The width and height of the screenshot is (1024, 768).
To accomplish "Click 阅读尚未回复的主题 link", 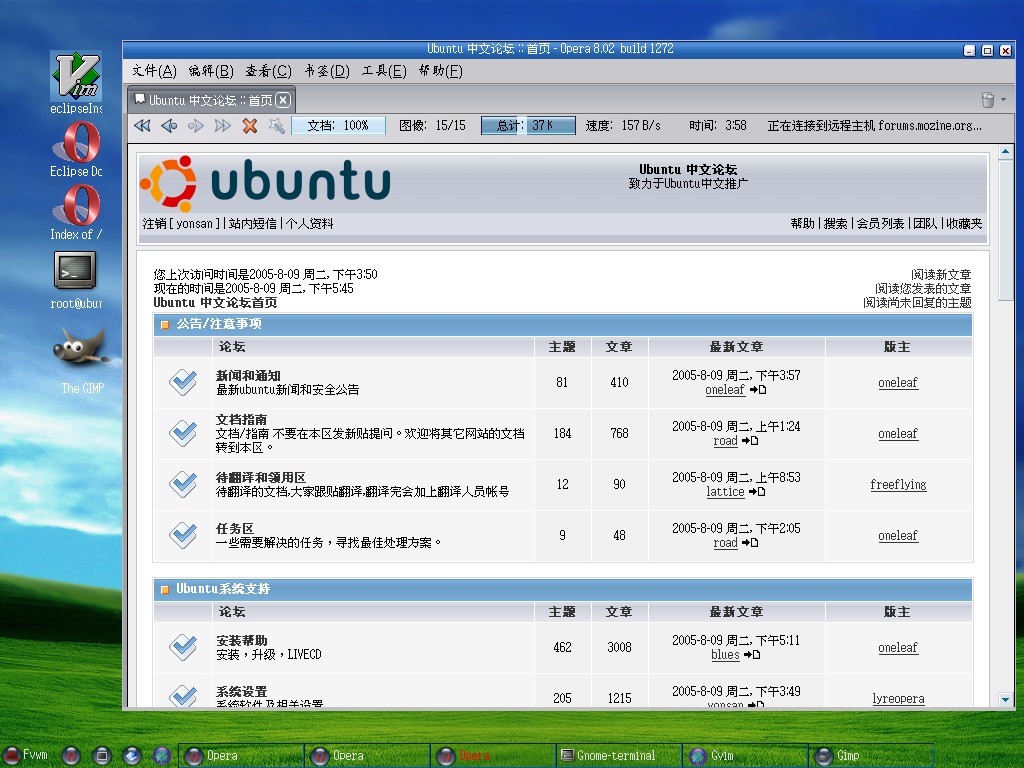I will tap(917, 302).
